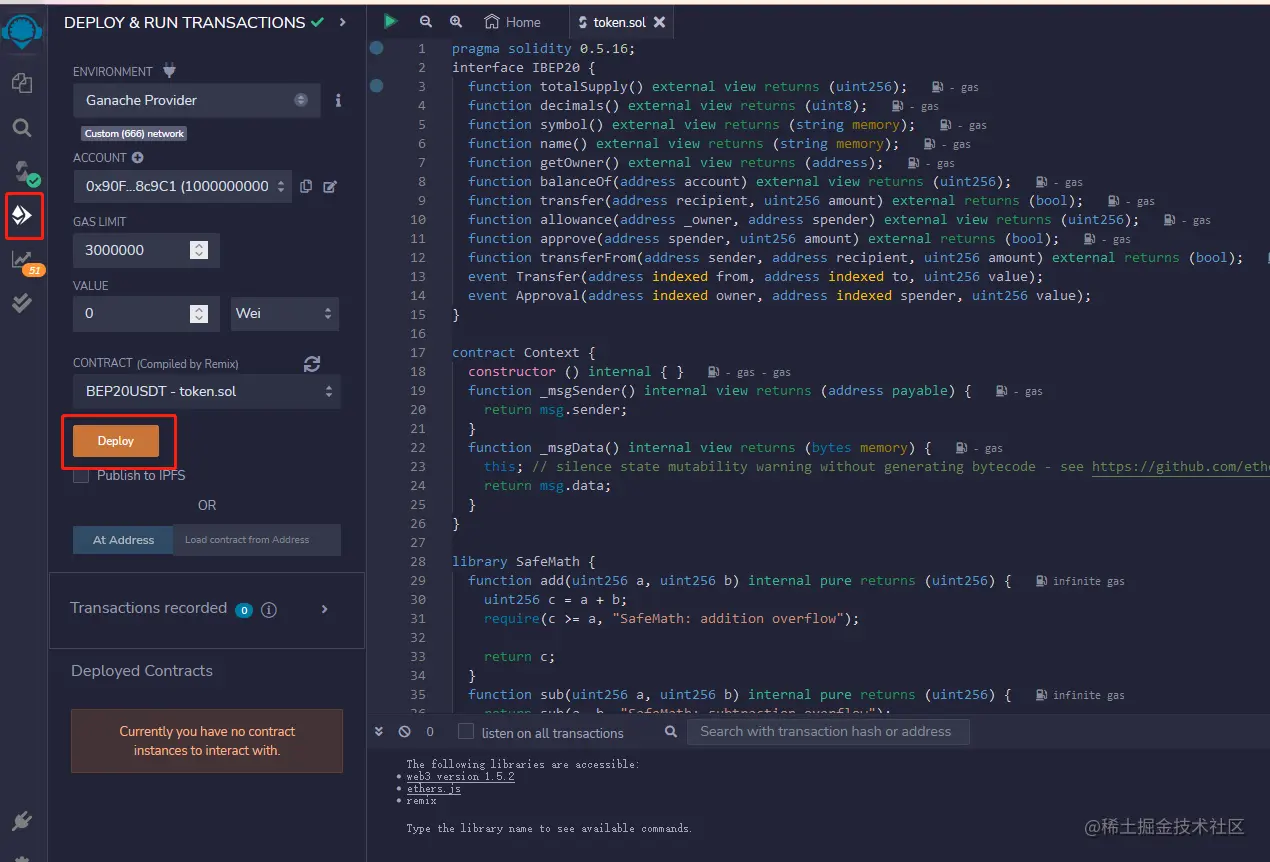
Task: Switch to the Home tab
Action: [512, 22]
